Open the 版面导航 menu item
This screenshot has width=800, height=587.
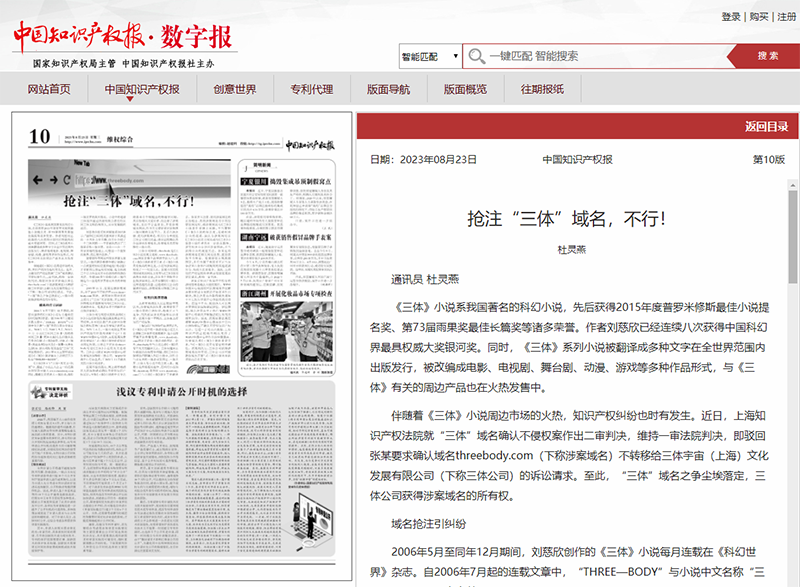(x=388, y=89)
